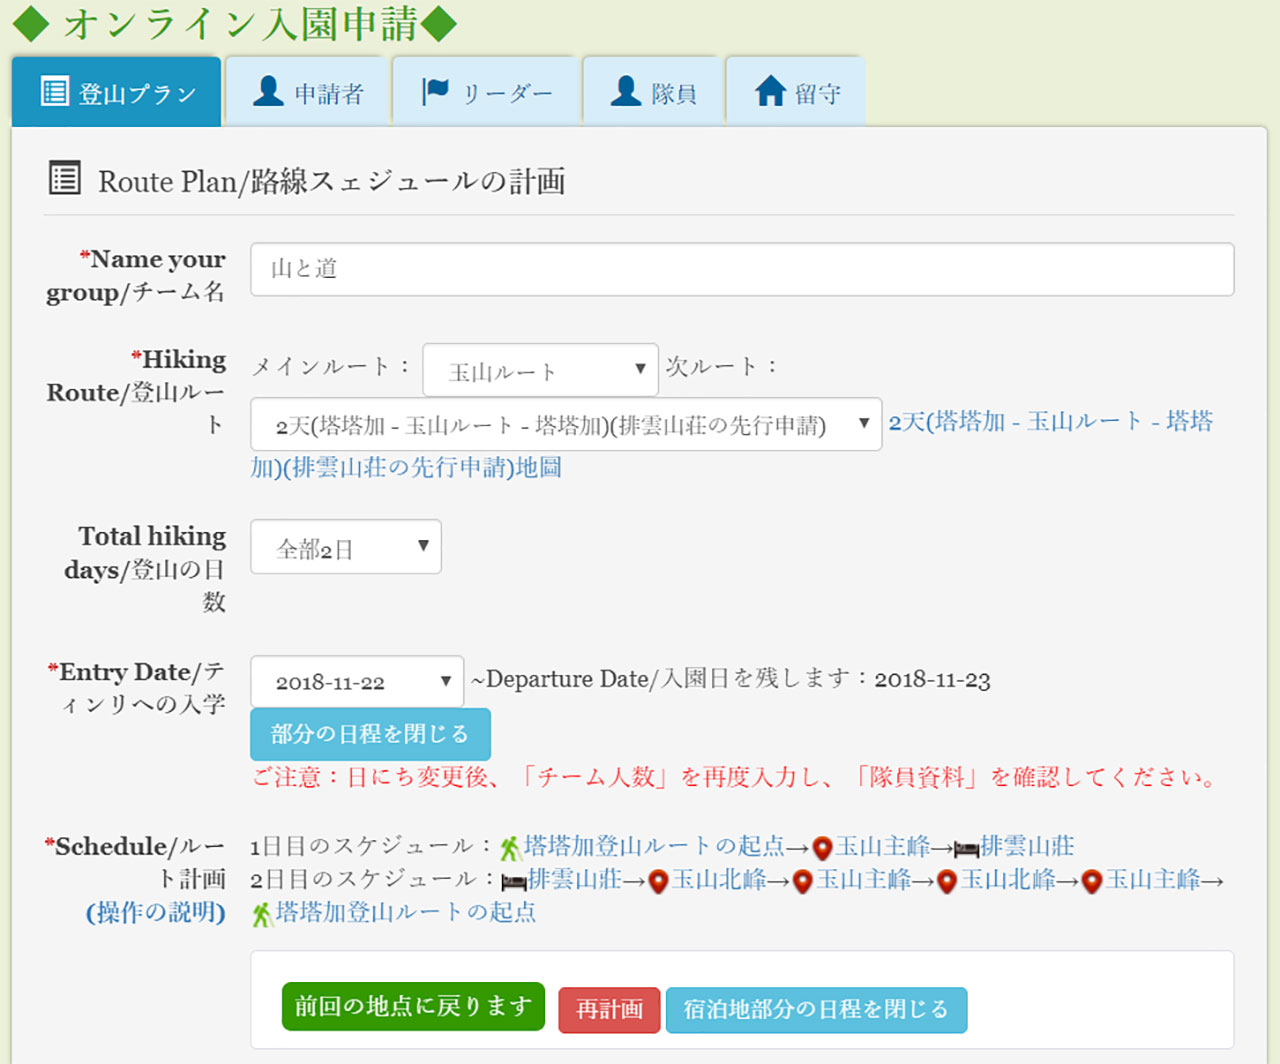Click the Route Plan list icon
Screen dimensions: 1280x1064
pos(65,180)
